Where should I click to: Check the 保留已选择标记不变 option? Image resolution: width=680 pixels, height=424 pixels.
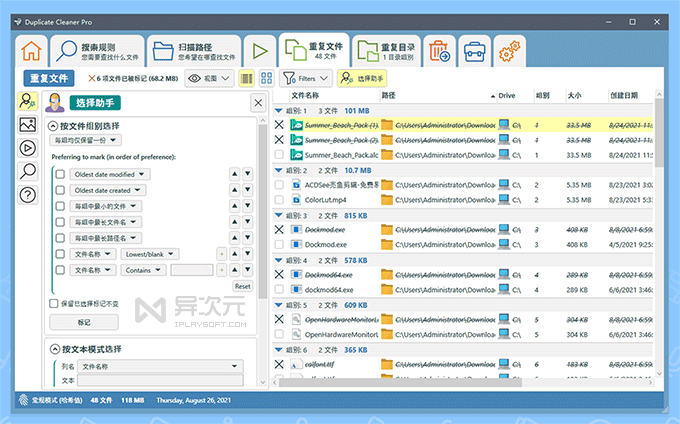tap(54, 303)
